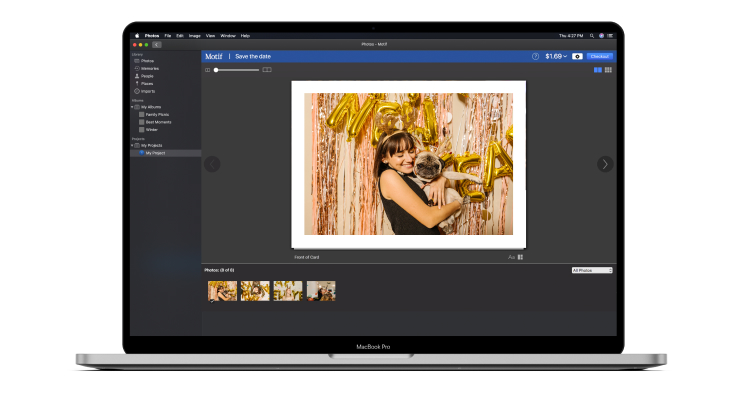This screenshot has height=420, width=744.
Task: Select the first photo thumbnail in tray
Action: click(222, 290)
